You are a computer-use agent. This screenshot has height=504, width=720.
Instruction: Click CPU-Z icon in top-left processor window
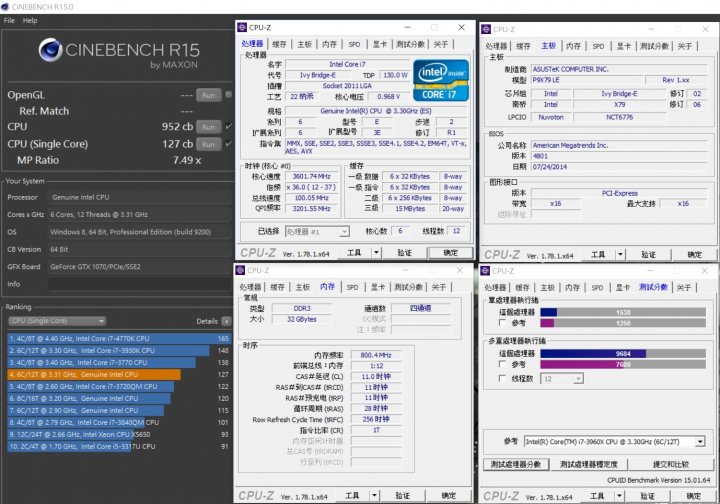(242, 28)
